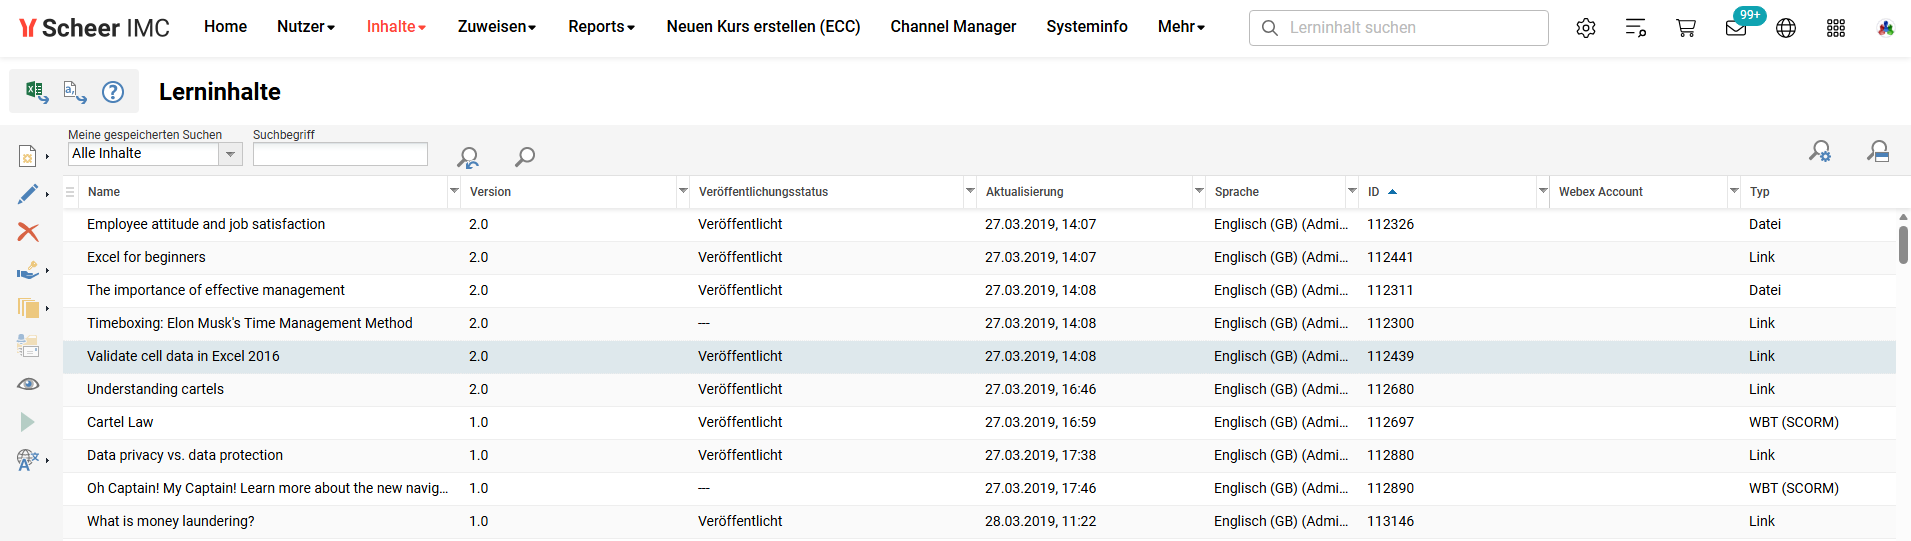
Task: Click the globe language icon in header
Action: click(x=1786, y=28)
